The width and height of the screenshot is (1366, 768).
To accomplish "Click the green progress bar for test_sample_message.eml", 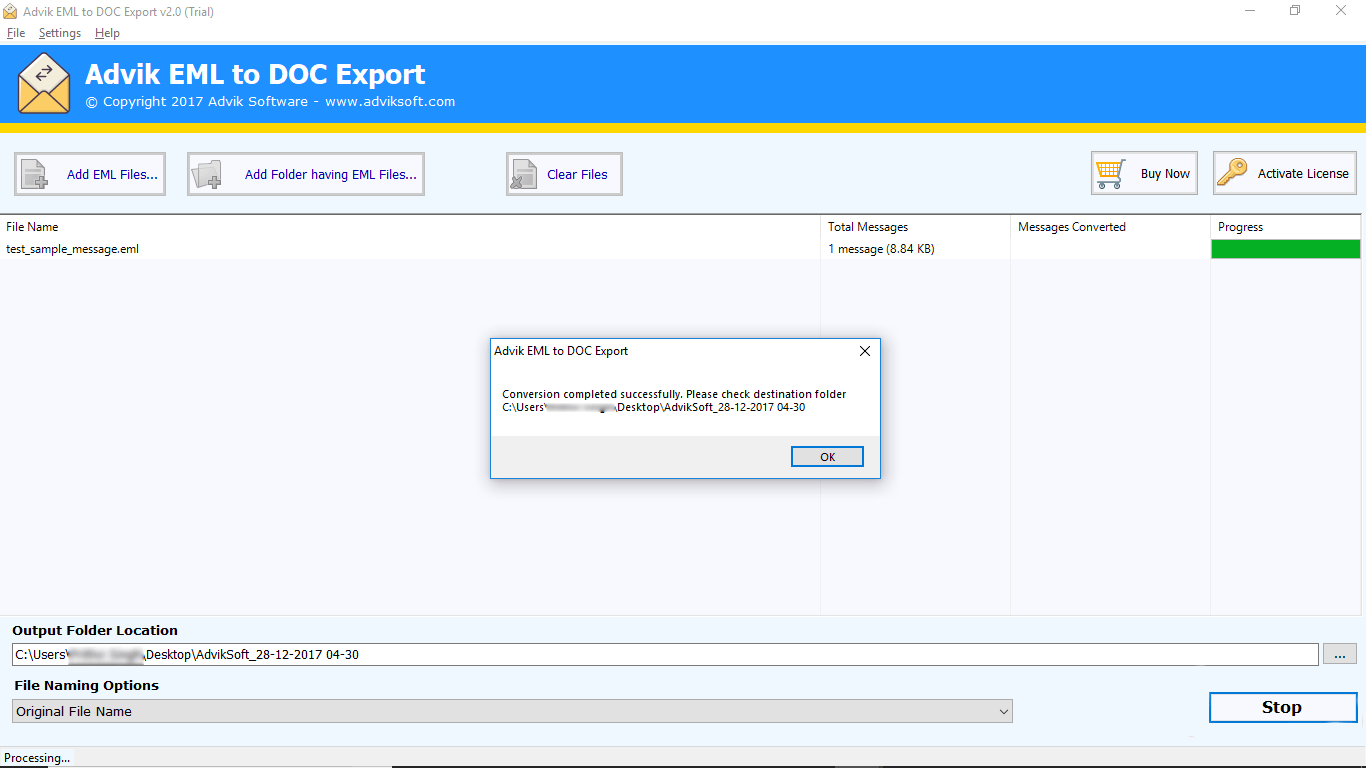I will 1286,249.
